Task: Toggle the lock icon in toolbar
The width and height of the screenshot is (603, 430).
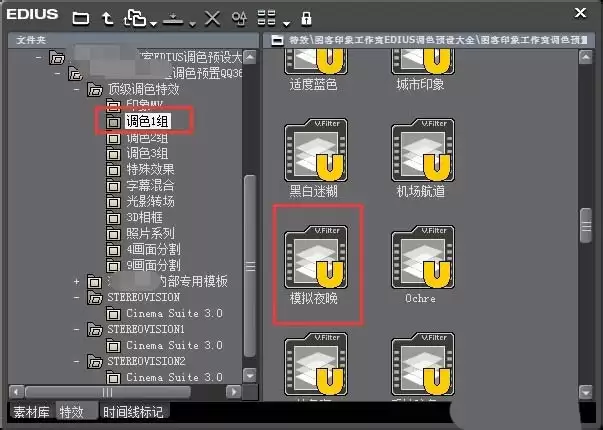Action: pos(306,18)
